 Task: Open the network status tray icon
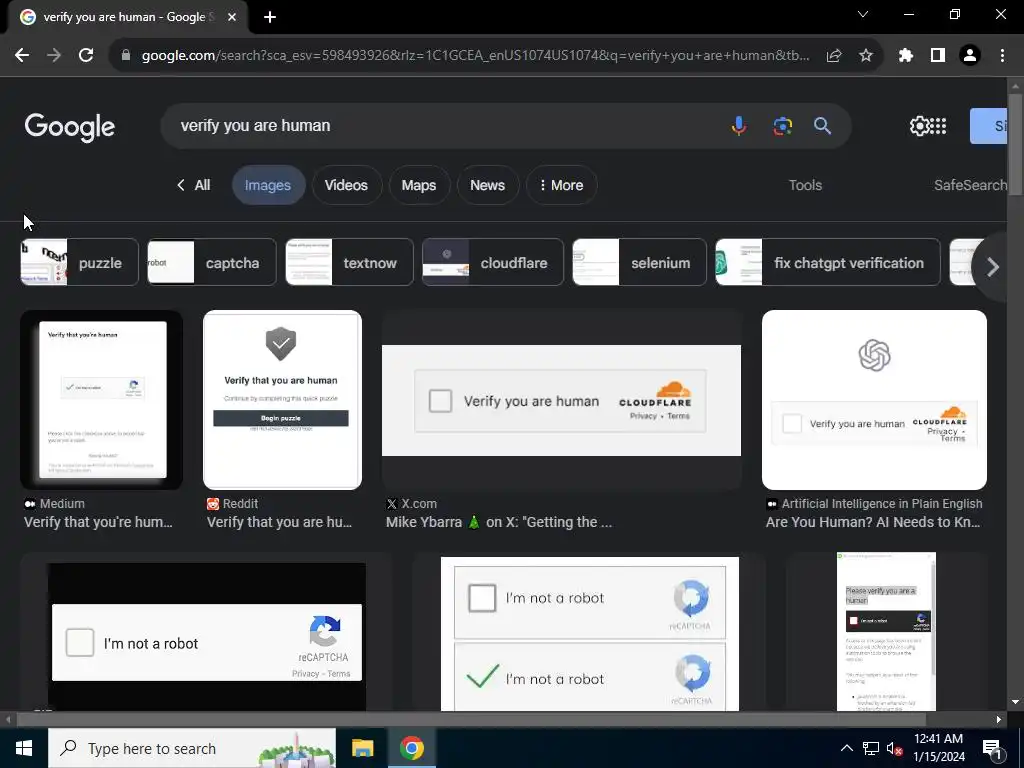pyautogui.click(x=871, y=748)
